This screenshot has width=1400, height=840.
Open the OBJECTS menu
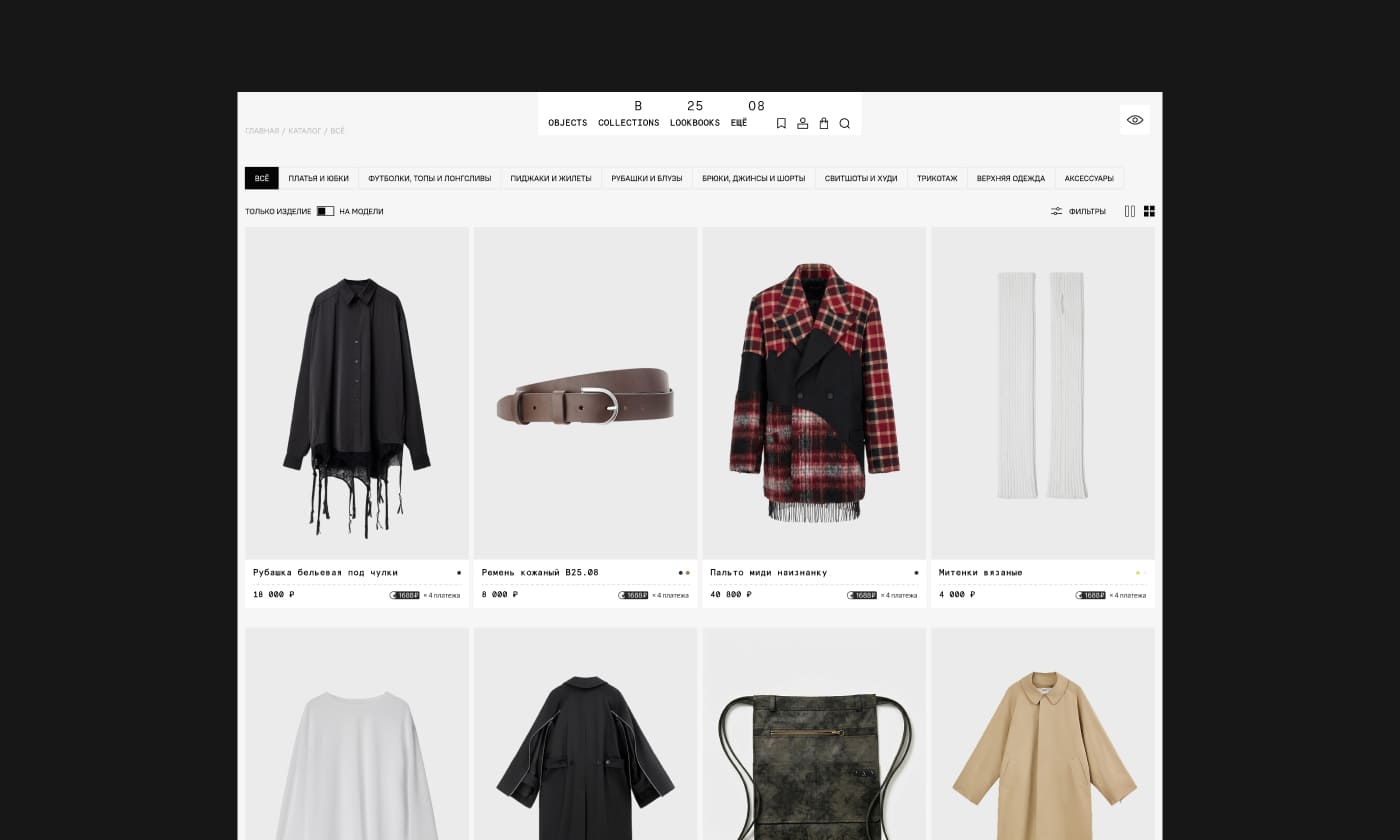coord(568,123)
